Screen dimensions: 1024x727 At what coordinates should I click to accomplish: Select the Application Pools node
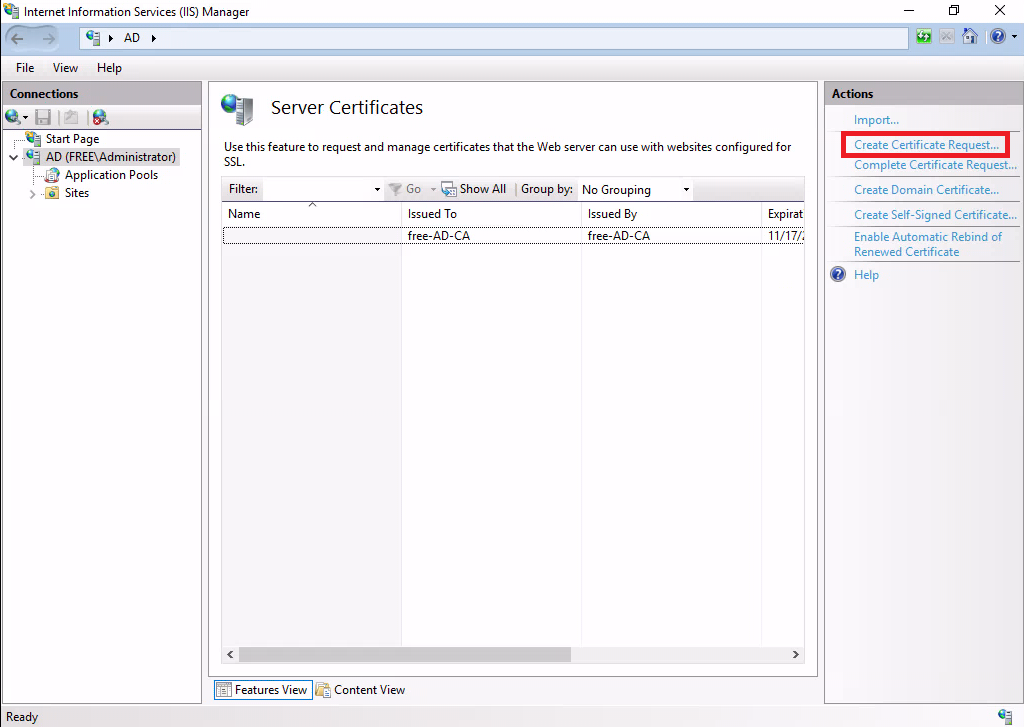tap(111, 175)
